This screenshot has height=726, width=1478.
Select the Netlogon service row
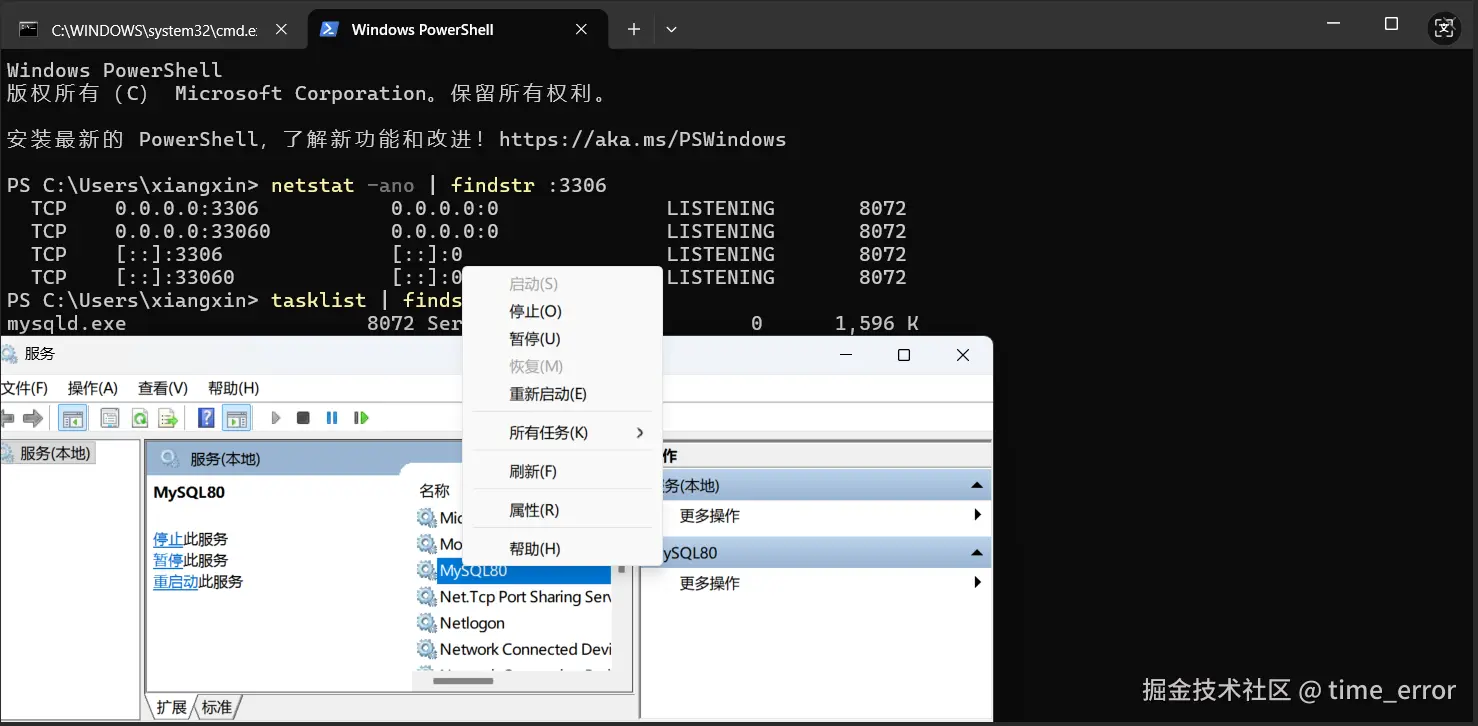tap(513, 623)
